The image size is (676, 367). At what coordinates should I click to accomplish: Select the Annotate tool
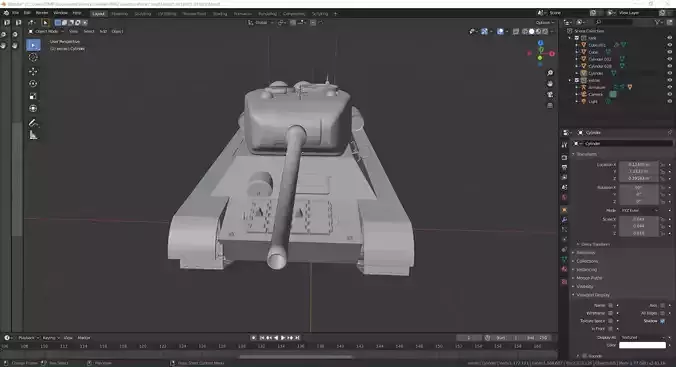coord(33,123)
